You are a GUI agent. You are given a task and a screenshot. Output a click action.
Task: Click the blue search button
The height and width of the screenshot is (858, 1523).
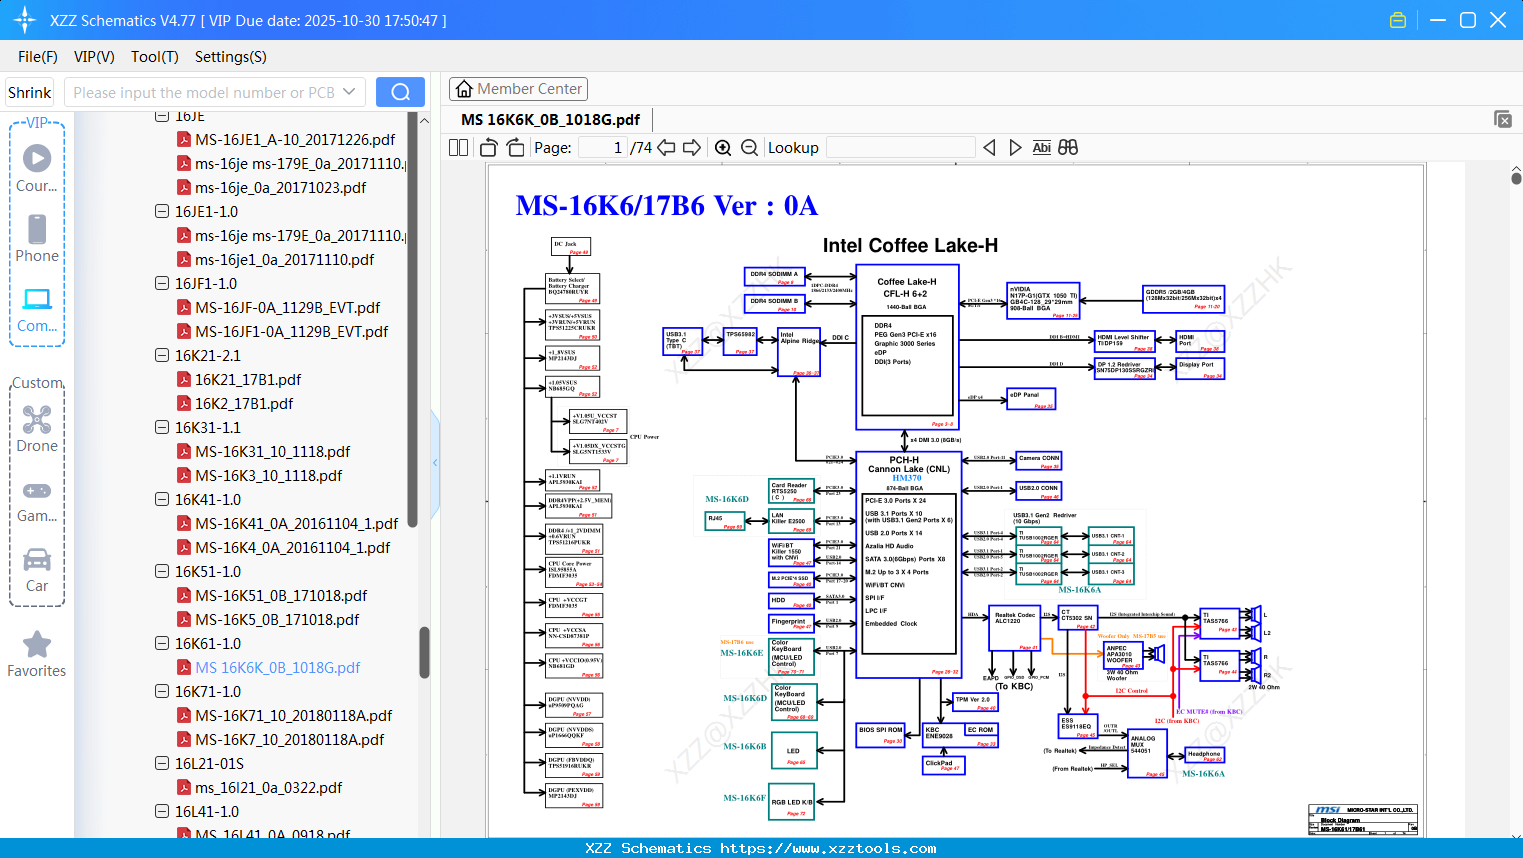400,92
